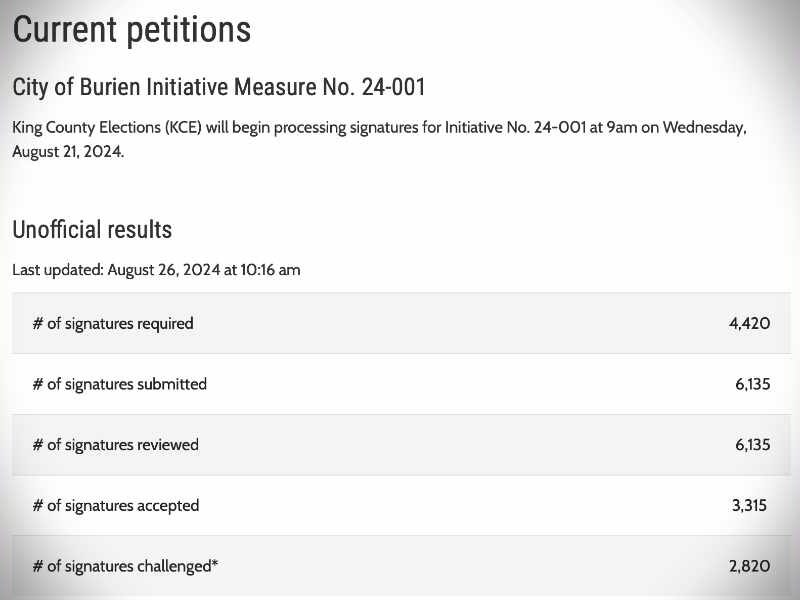Click the asterisk after challenged
This screenshot has width=800, height=600.
215,563
